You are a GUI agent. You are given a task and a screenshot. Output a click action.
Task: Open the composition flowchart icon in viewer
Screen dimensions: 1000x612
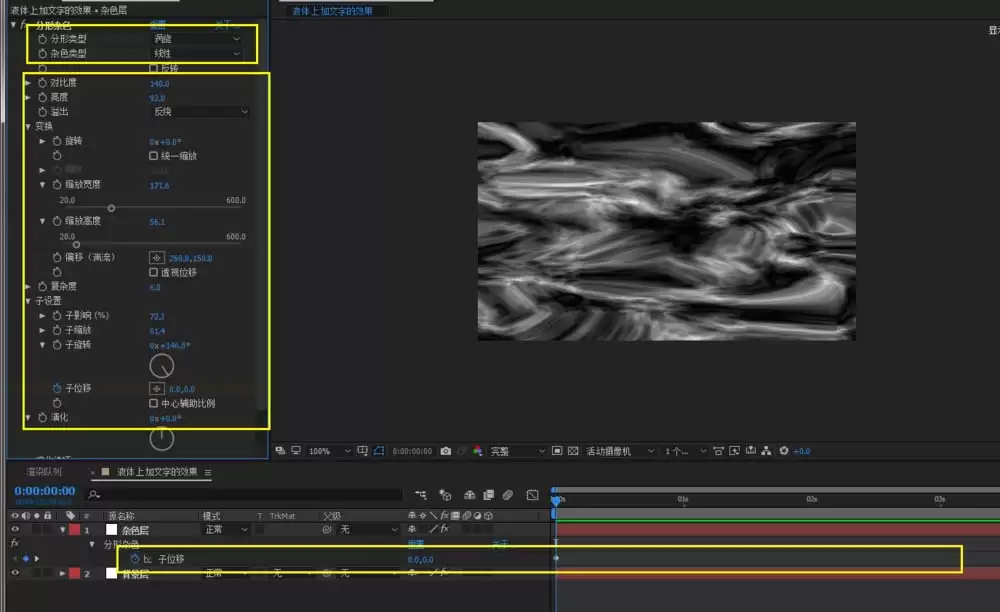tap(766, 451)
